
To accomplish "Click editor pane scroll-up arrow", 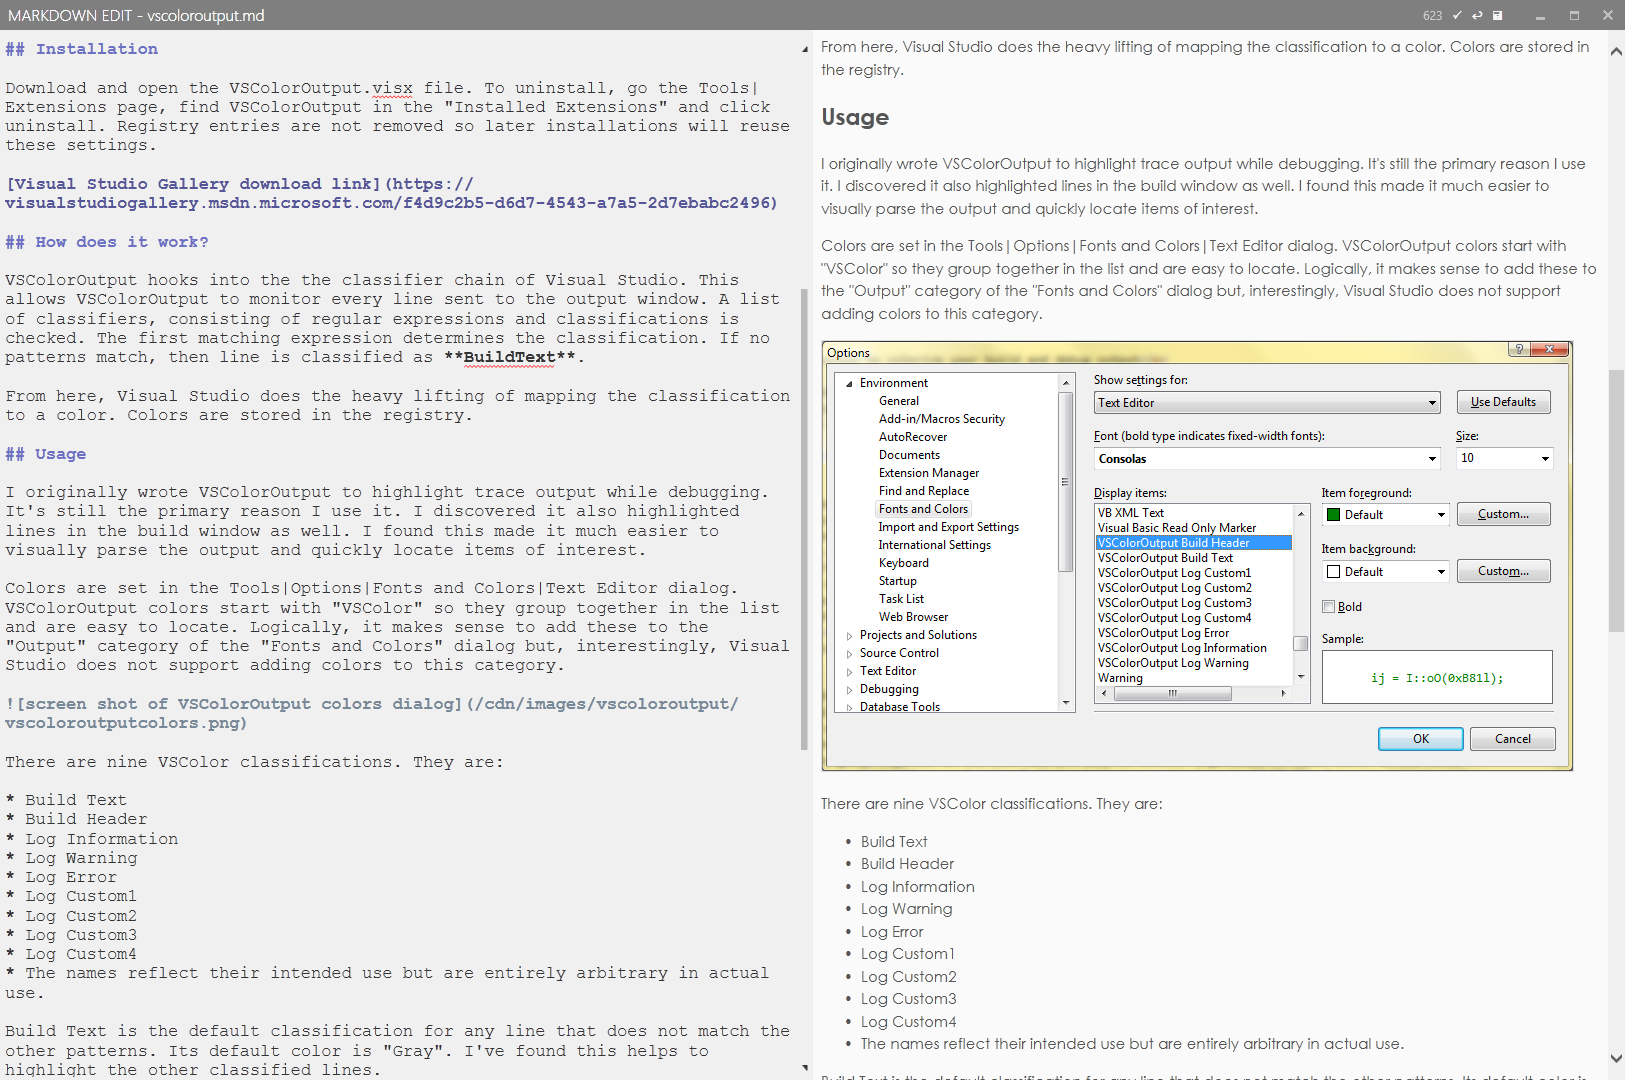I will (x=805, y=49).
